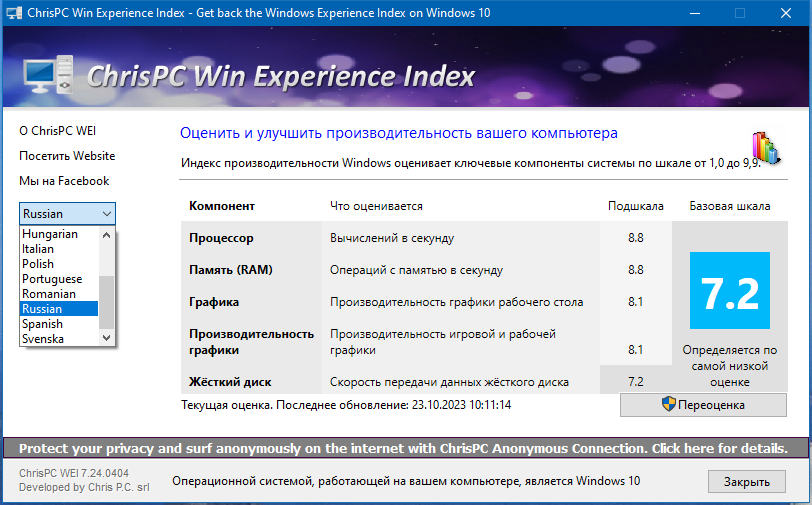This screenshot has width=812, height=505.
Task: Click the last update timestamp text
Action: [346, 405]
